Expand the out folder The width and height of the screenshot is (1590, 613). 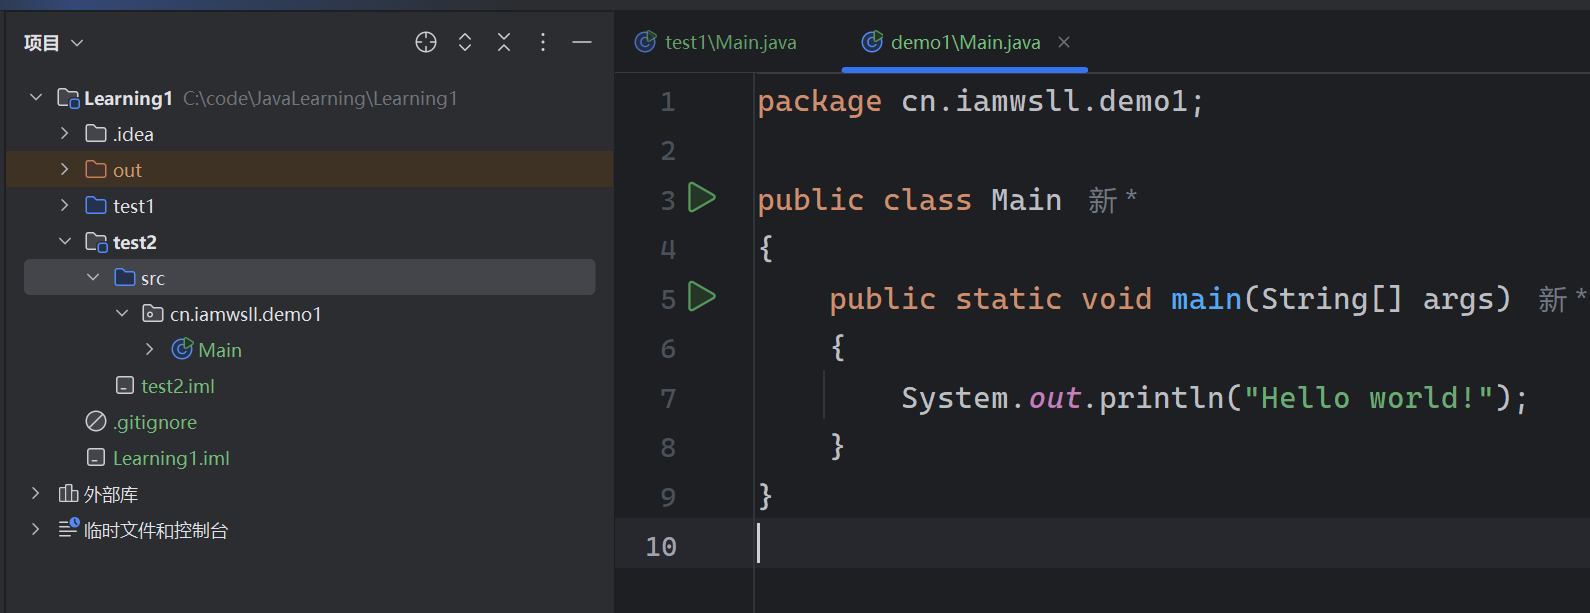(65, 170)
